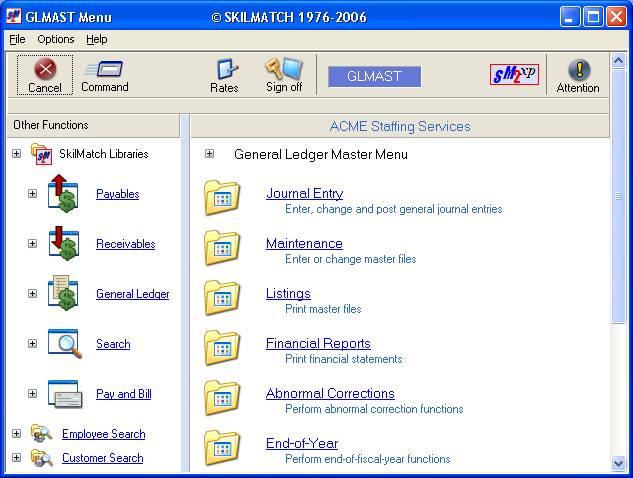Click 'Print financial statements' description
Image resolution: width=633 pixels, height=478 pixels.
point(344,359)
